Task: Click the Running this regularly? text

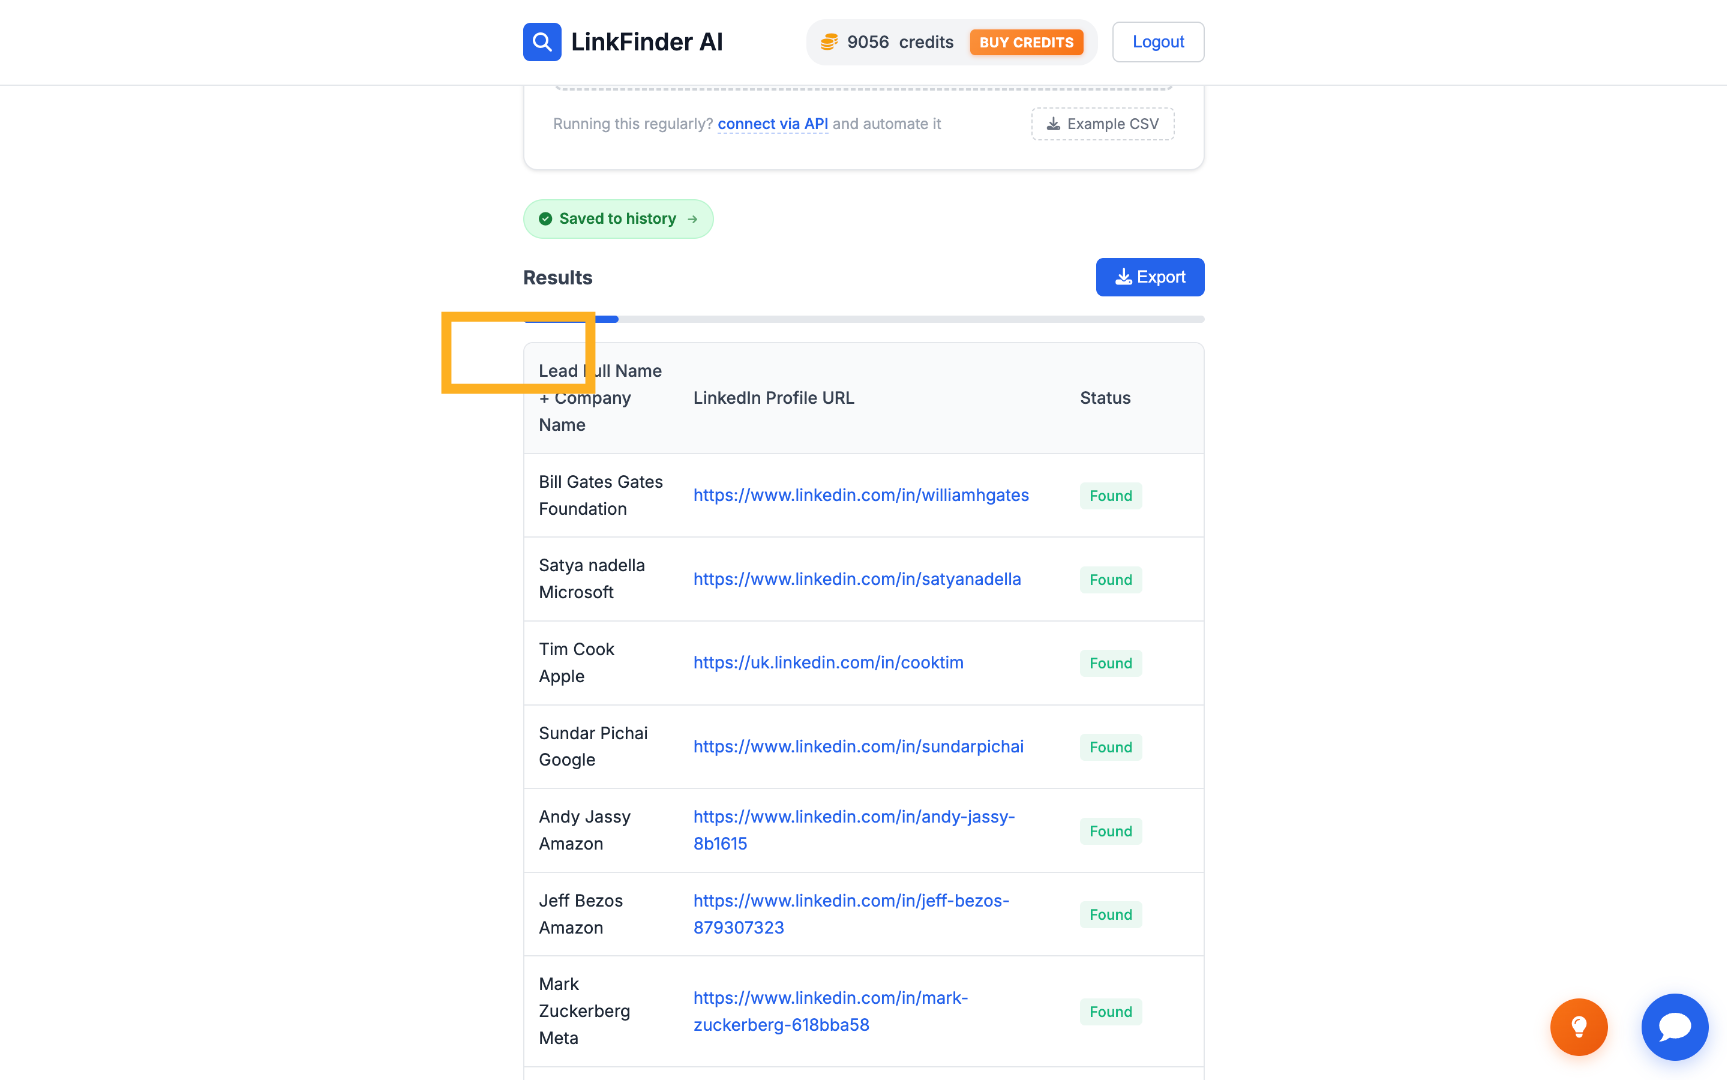Action: [633, 124]
